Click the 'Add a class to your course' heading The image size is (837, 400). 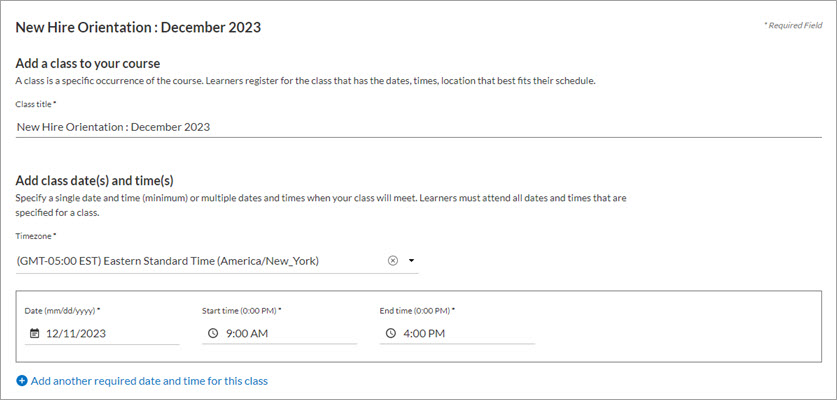(x=88, y=63)
